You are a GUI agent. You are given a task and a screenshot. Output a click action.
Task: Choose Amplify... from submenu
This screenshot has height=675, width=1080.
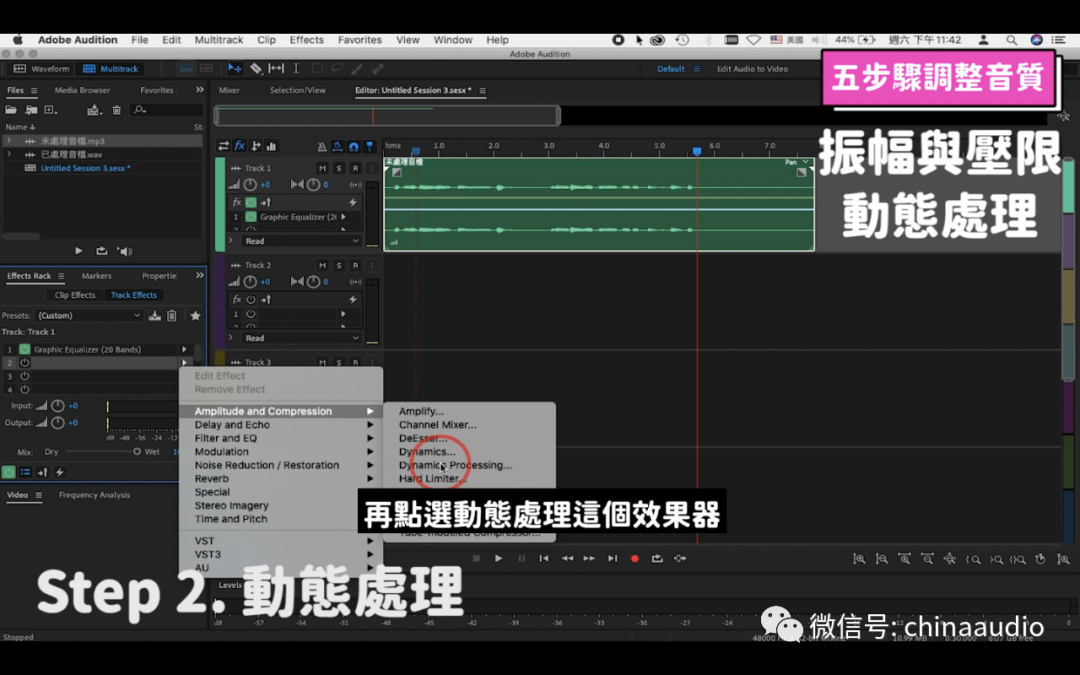pyautogui.click(x=421, y=411)
